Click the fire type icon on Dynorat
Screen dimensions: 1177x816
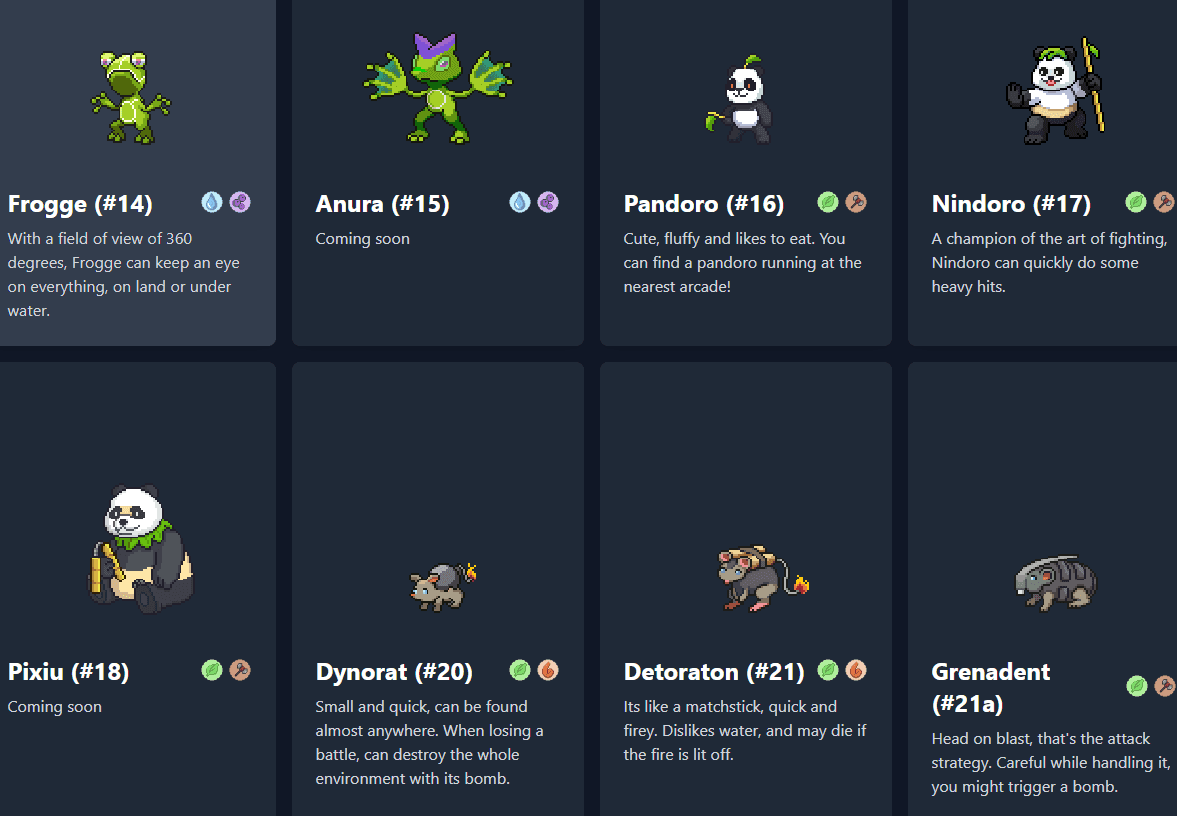point(547,670)
